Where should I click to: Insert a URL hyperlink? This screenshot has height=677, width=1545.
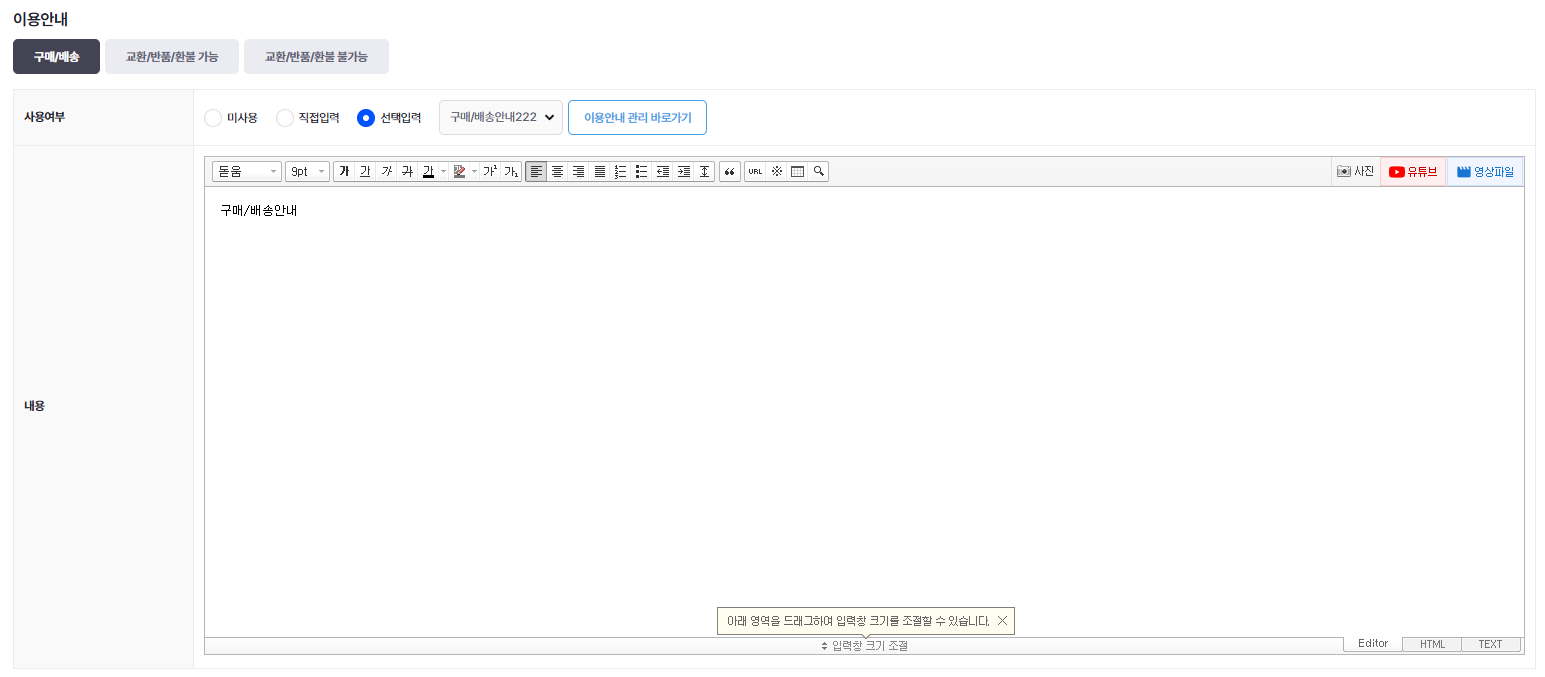click(x=755, y=171)
